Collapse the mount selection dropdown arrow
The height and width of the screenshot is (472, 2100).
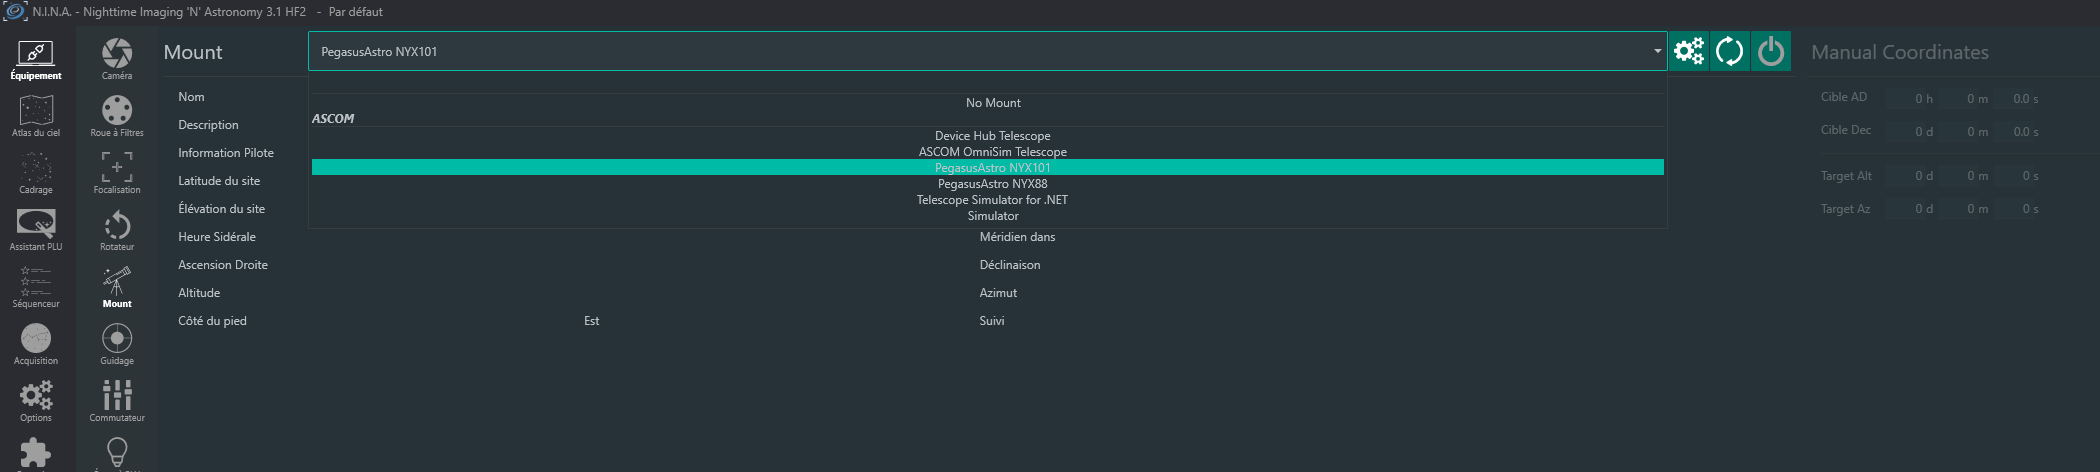tap(1657, 51)
